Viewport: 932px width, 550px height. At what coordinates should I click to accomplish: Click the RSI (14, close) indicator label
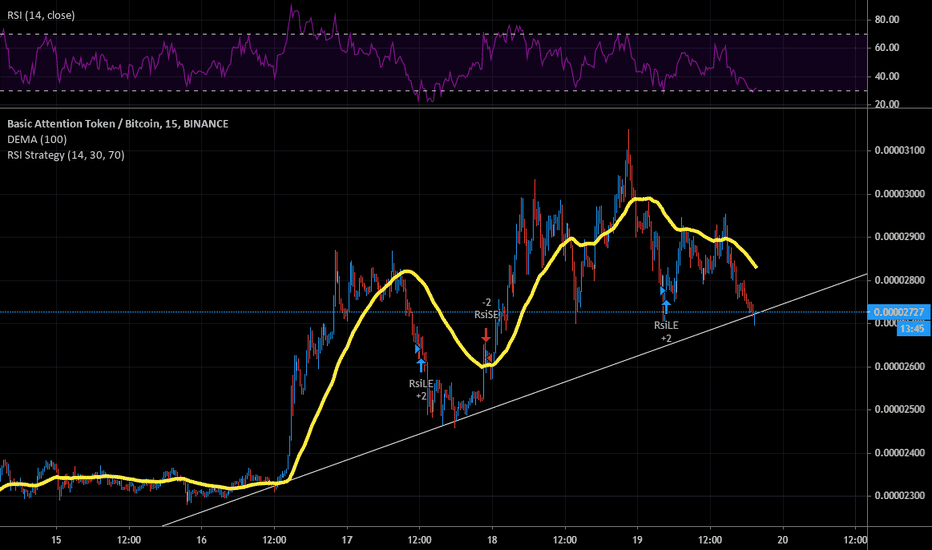(x=41, y=15)
